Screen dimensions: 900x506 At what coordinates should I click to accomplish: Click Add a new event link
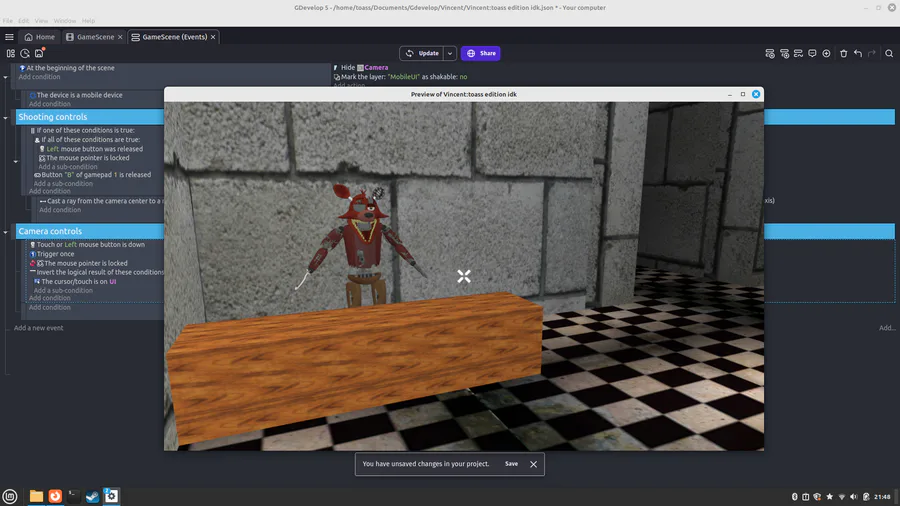(38, 328)
